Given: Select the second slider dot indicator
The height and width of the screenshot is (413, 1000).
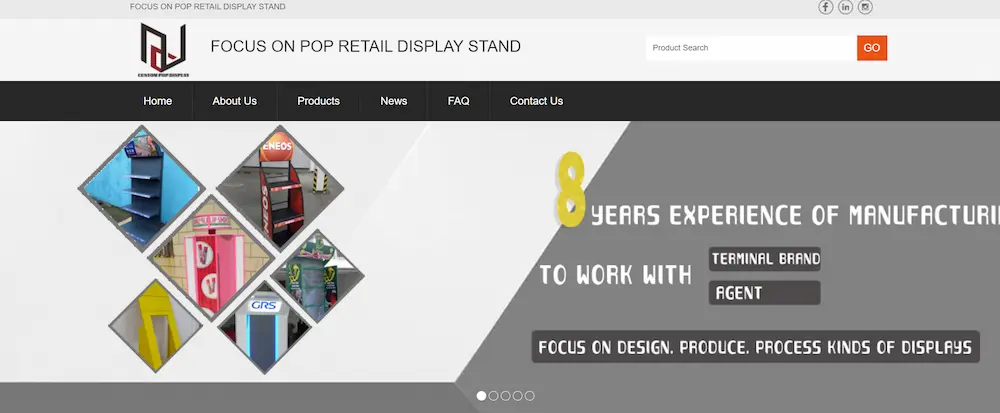Looking at the screenshot, I should (494, 396).
